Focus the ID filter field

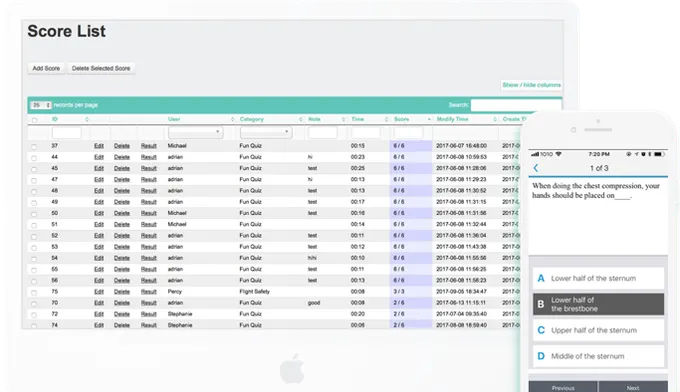pyautogui.click(x=66, y=133)
